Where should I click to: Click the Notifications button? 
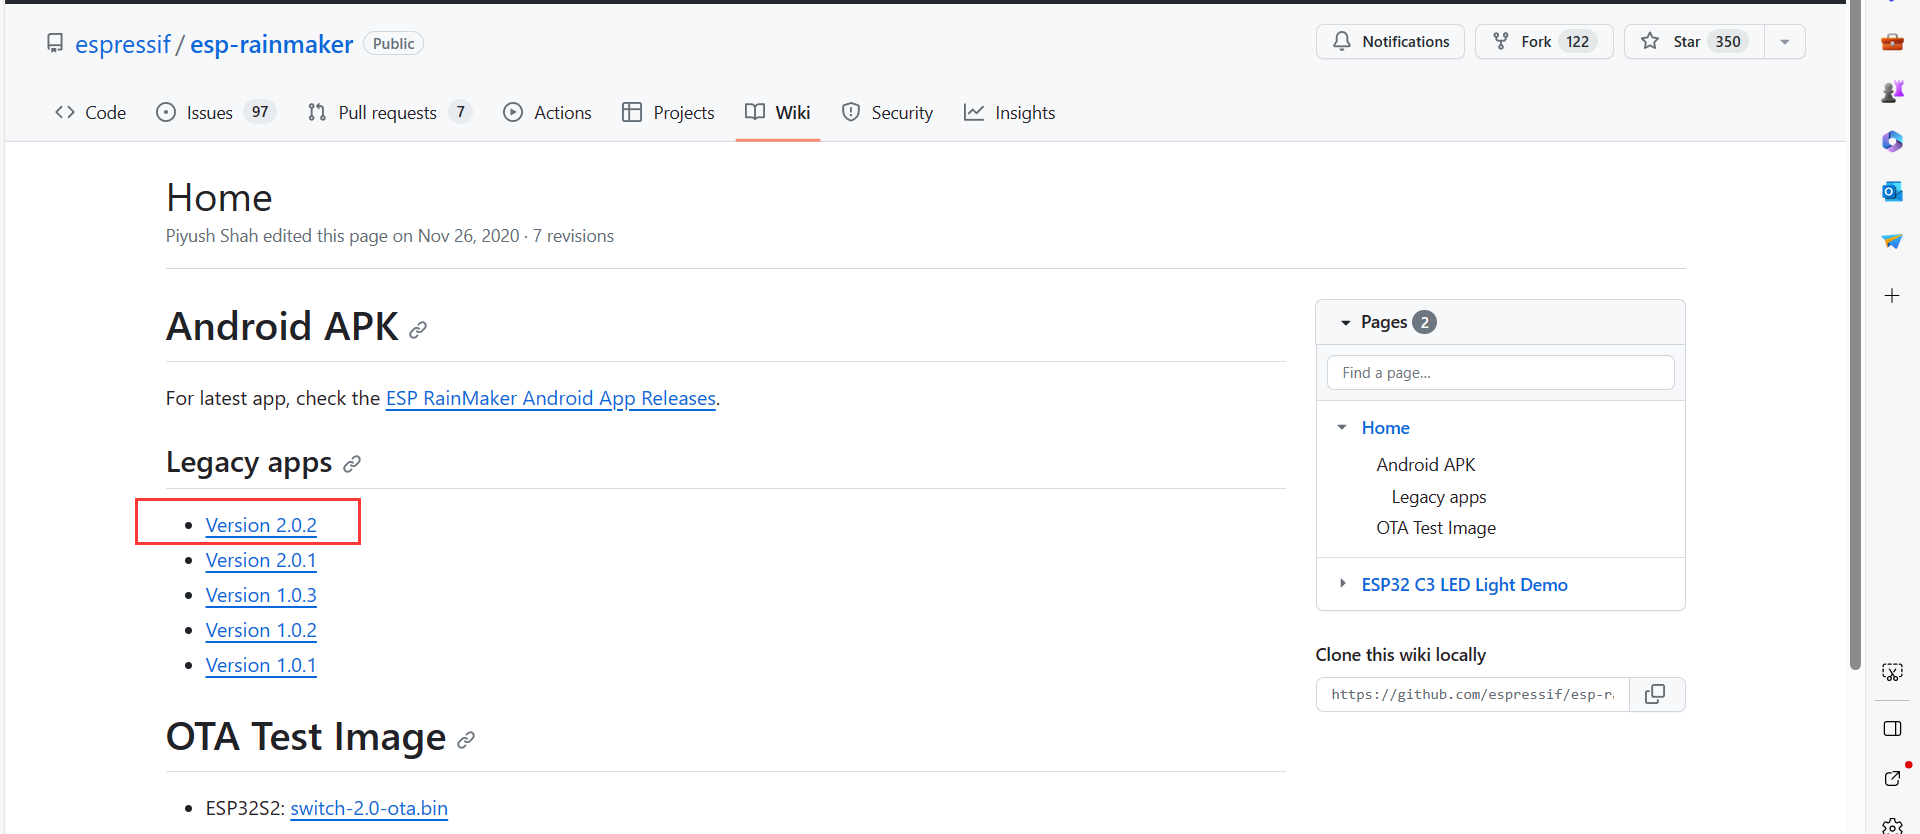1390,42
